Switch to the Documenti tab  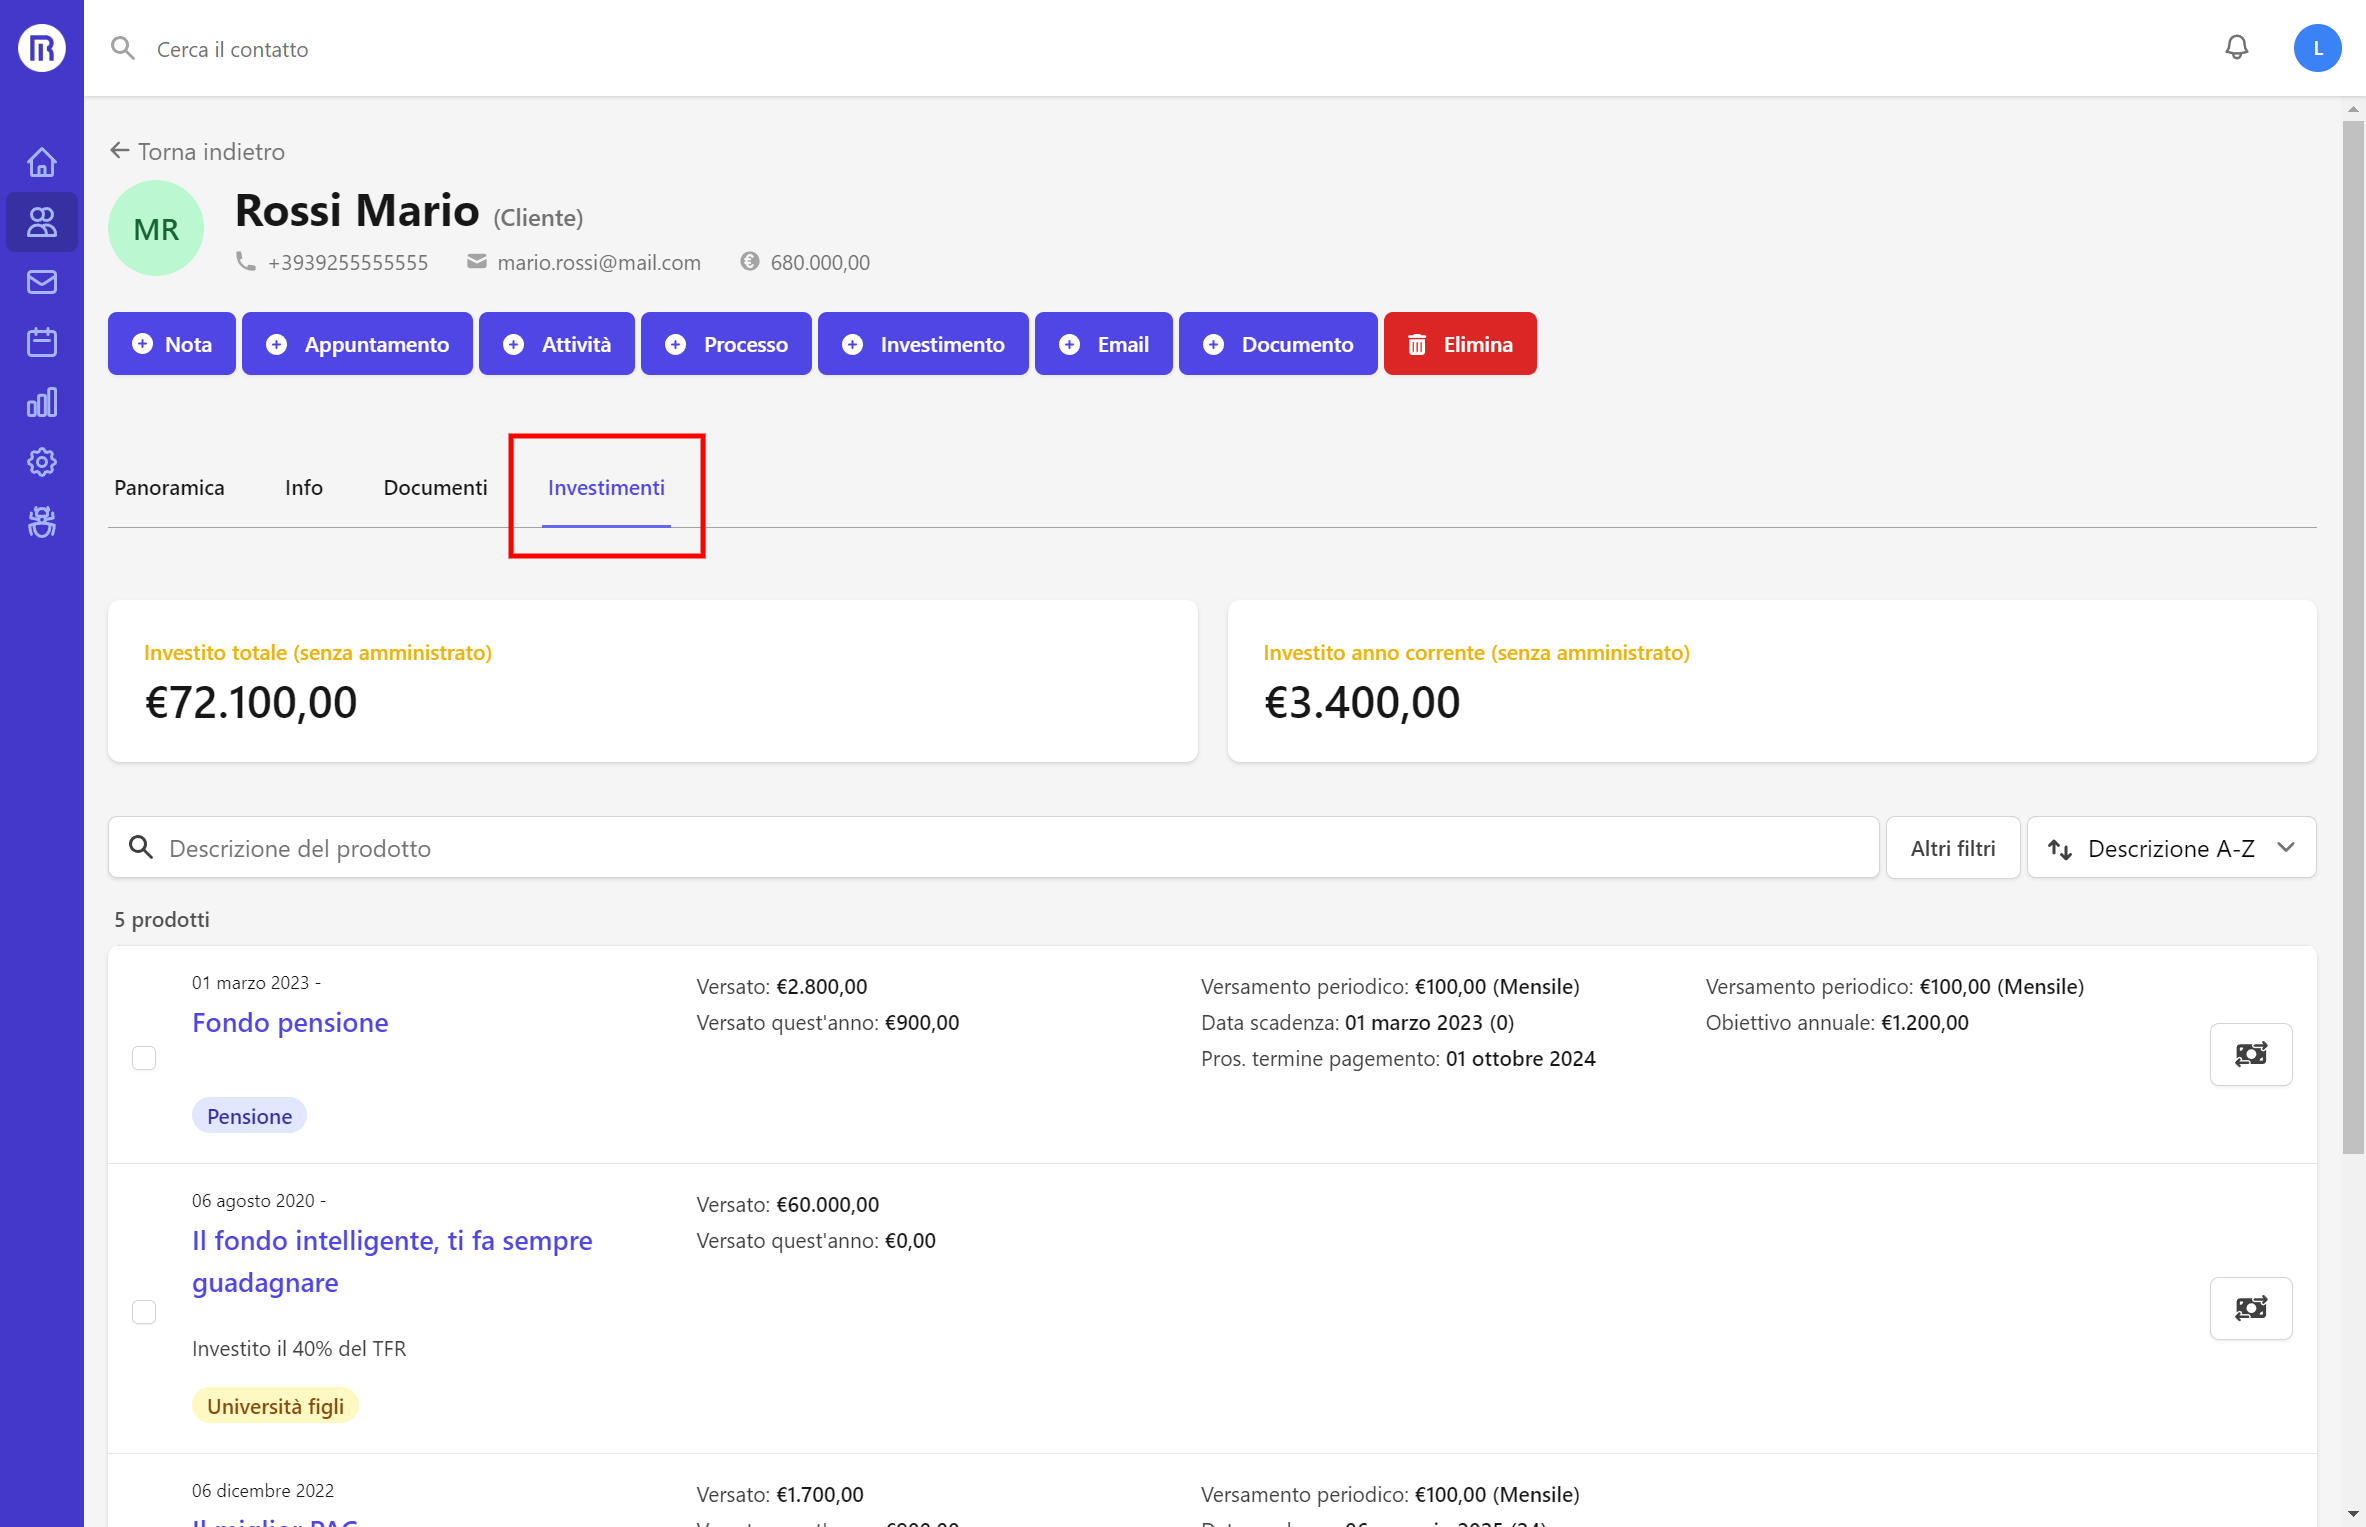coord(435,488)
